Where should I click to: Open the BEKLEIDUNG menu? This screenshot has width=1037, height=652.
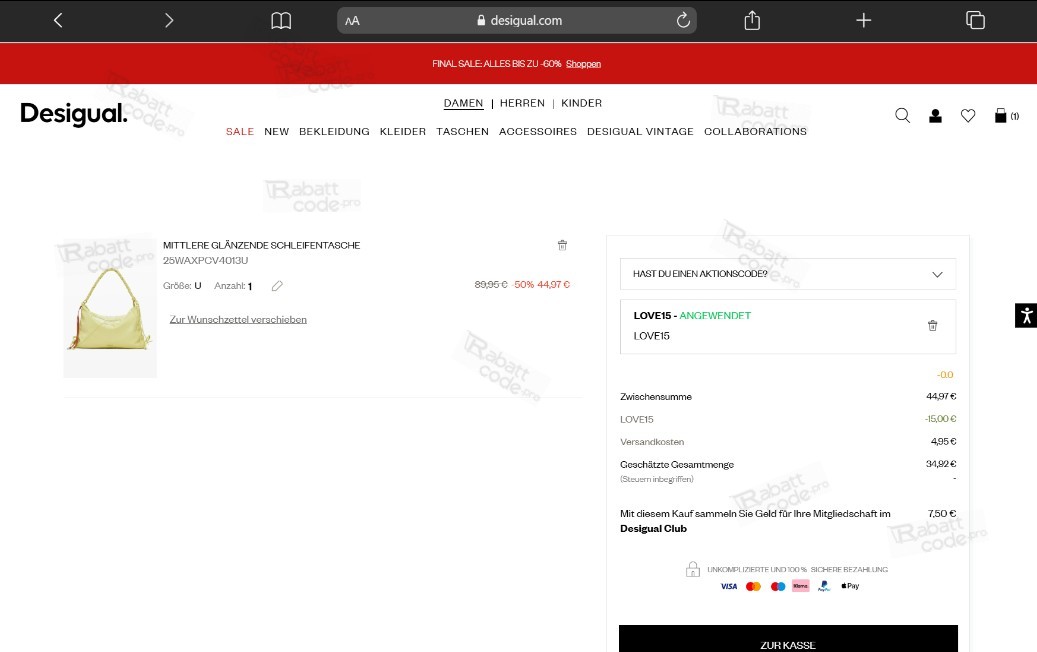point(334,132)
